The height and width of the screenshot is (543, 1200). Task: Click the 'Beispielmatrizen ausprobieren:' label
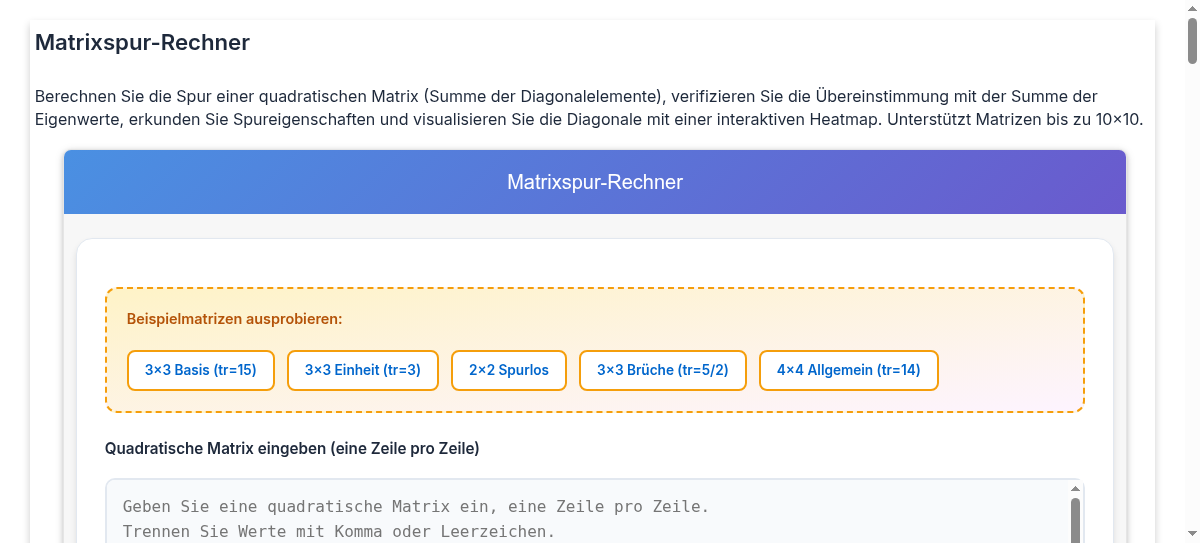tap(235, 319)
